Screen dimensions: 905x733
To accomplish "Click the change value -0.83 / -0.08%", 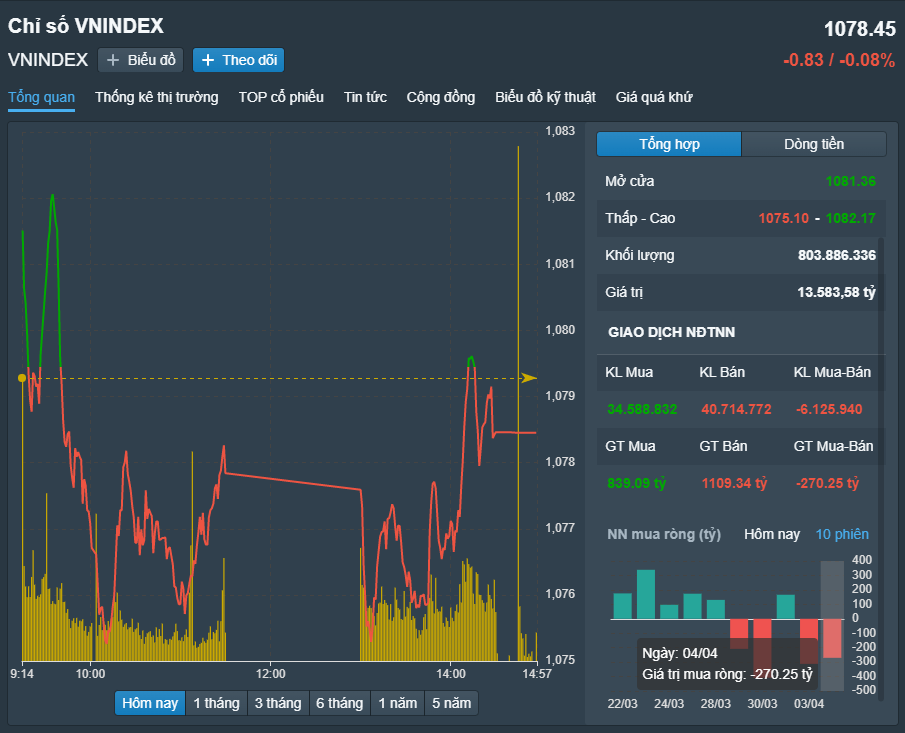I will (839, 60).
